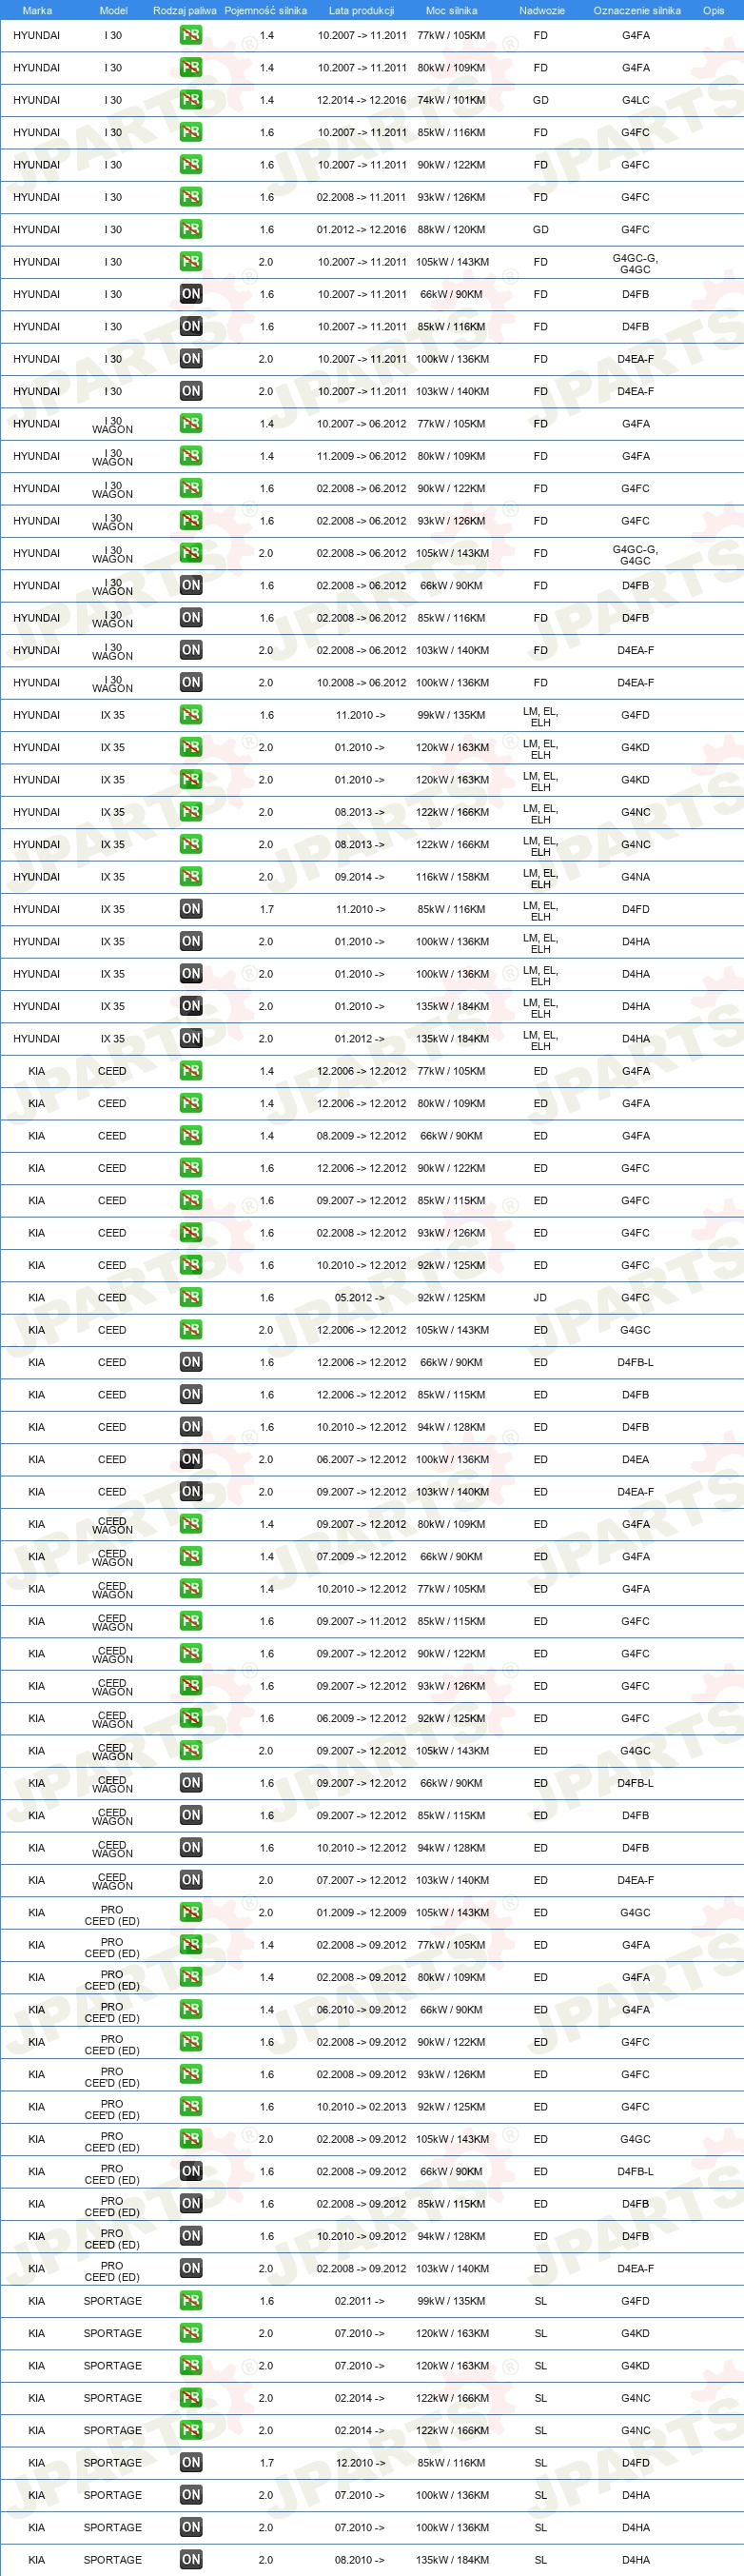
Task: Select production years 06.2009 -> 12.2012
Action: coord(361,1718)
